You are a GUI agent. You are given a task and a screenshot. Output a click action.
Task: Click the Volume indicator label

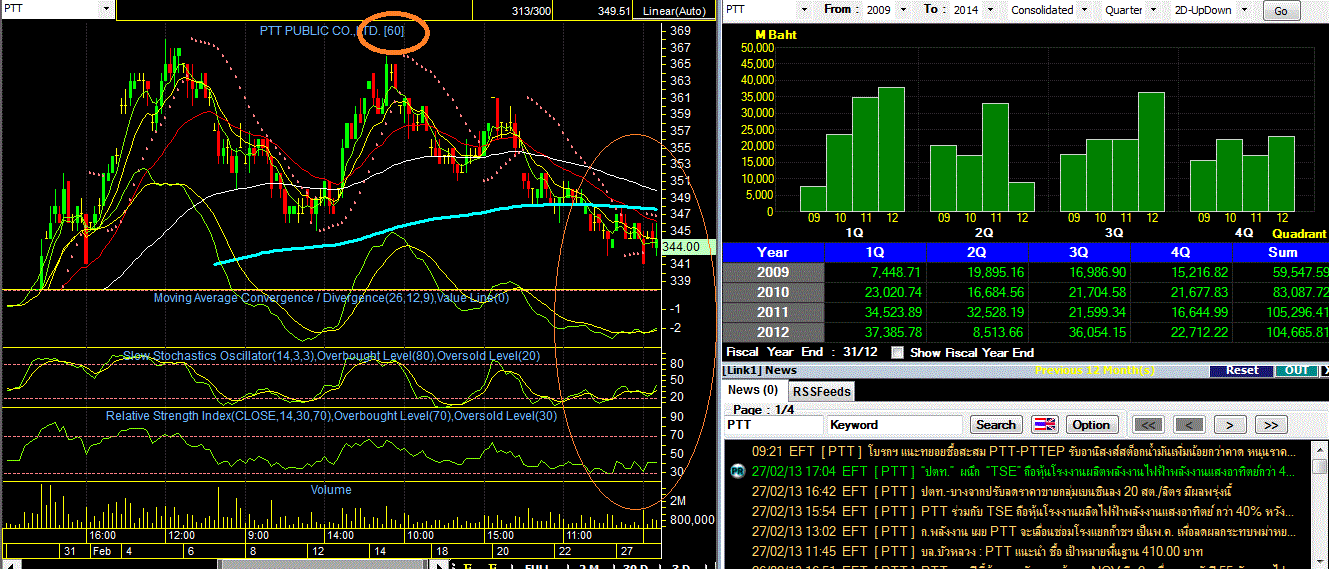(x=331, y=490)
